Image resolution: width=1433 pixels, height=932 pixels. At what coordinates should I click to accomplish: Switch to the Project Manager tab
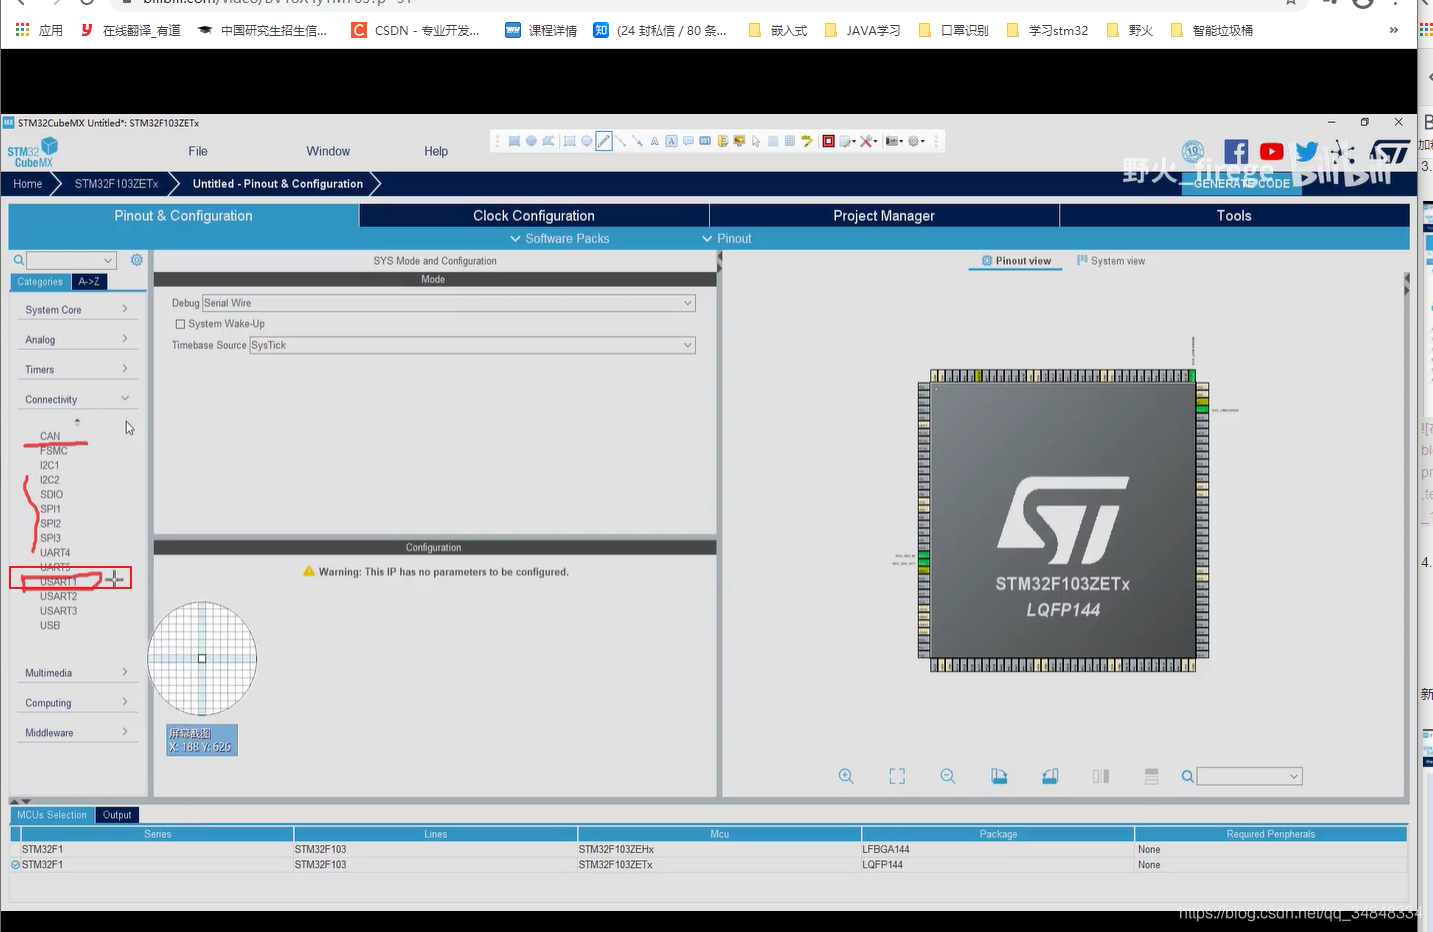(x=884, y=216)
